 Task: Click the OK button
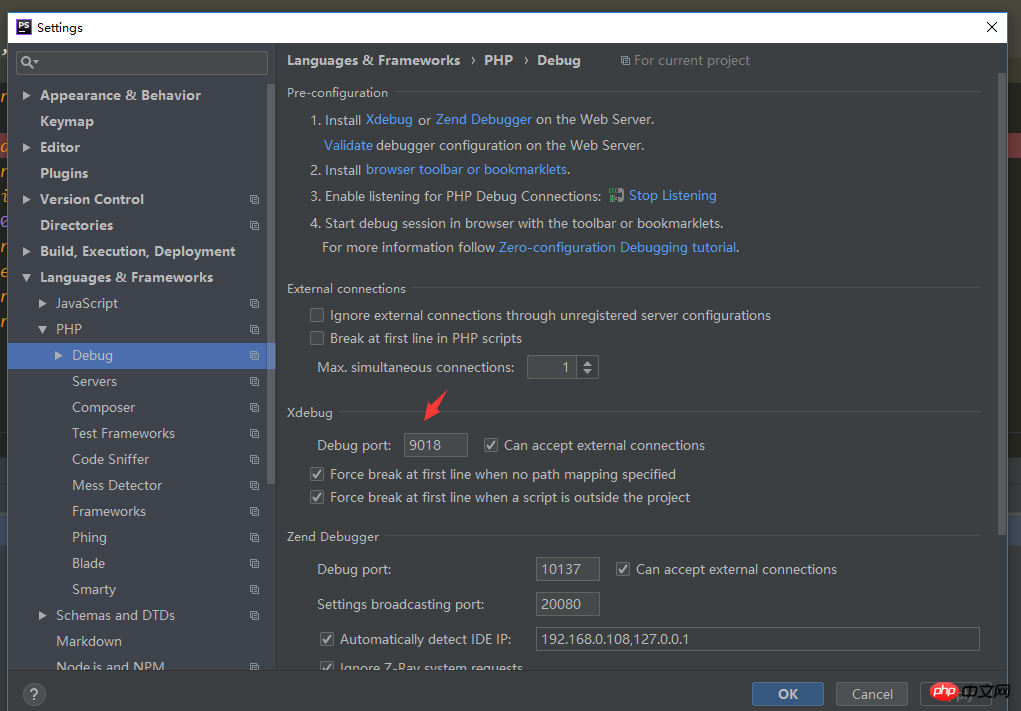pyautogui.click(x=788, y=694)
